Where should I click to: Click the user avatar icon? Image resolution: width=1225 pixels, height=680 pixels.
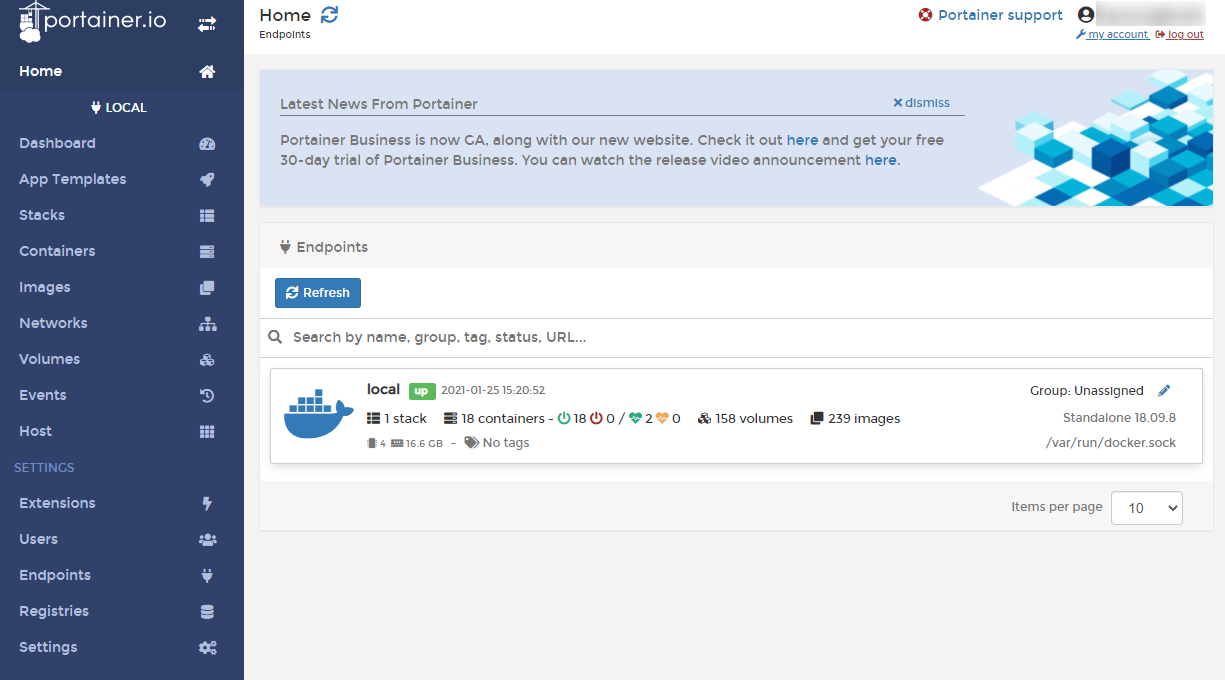coord(1086,15)
